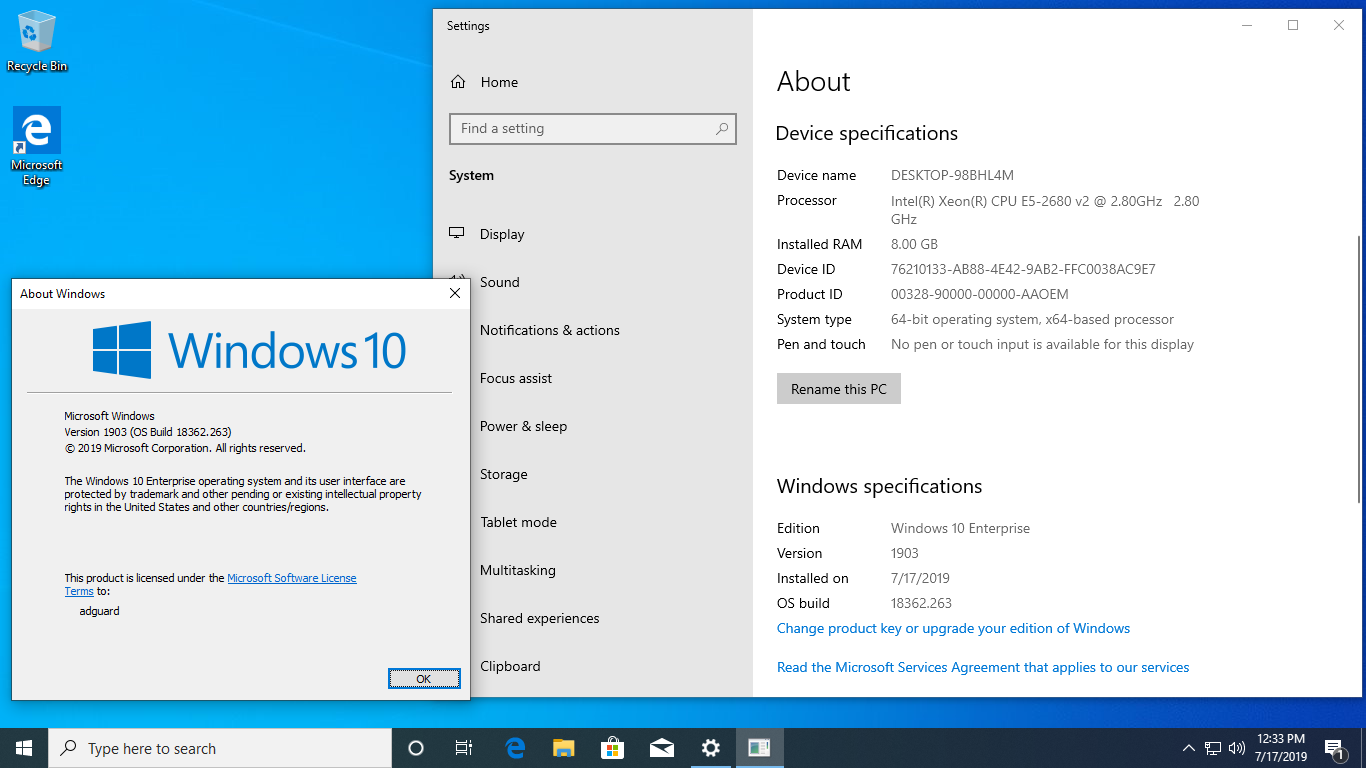This screenshot has height=768, width=1366.
Task: Click the Find a setting search field
Action: 593,129
